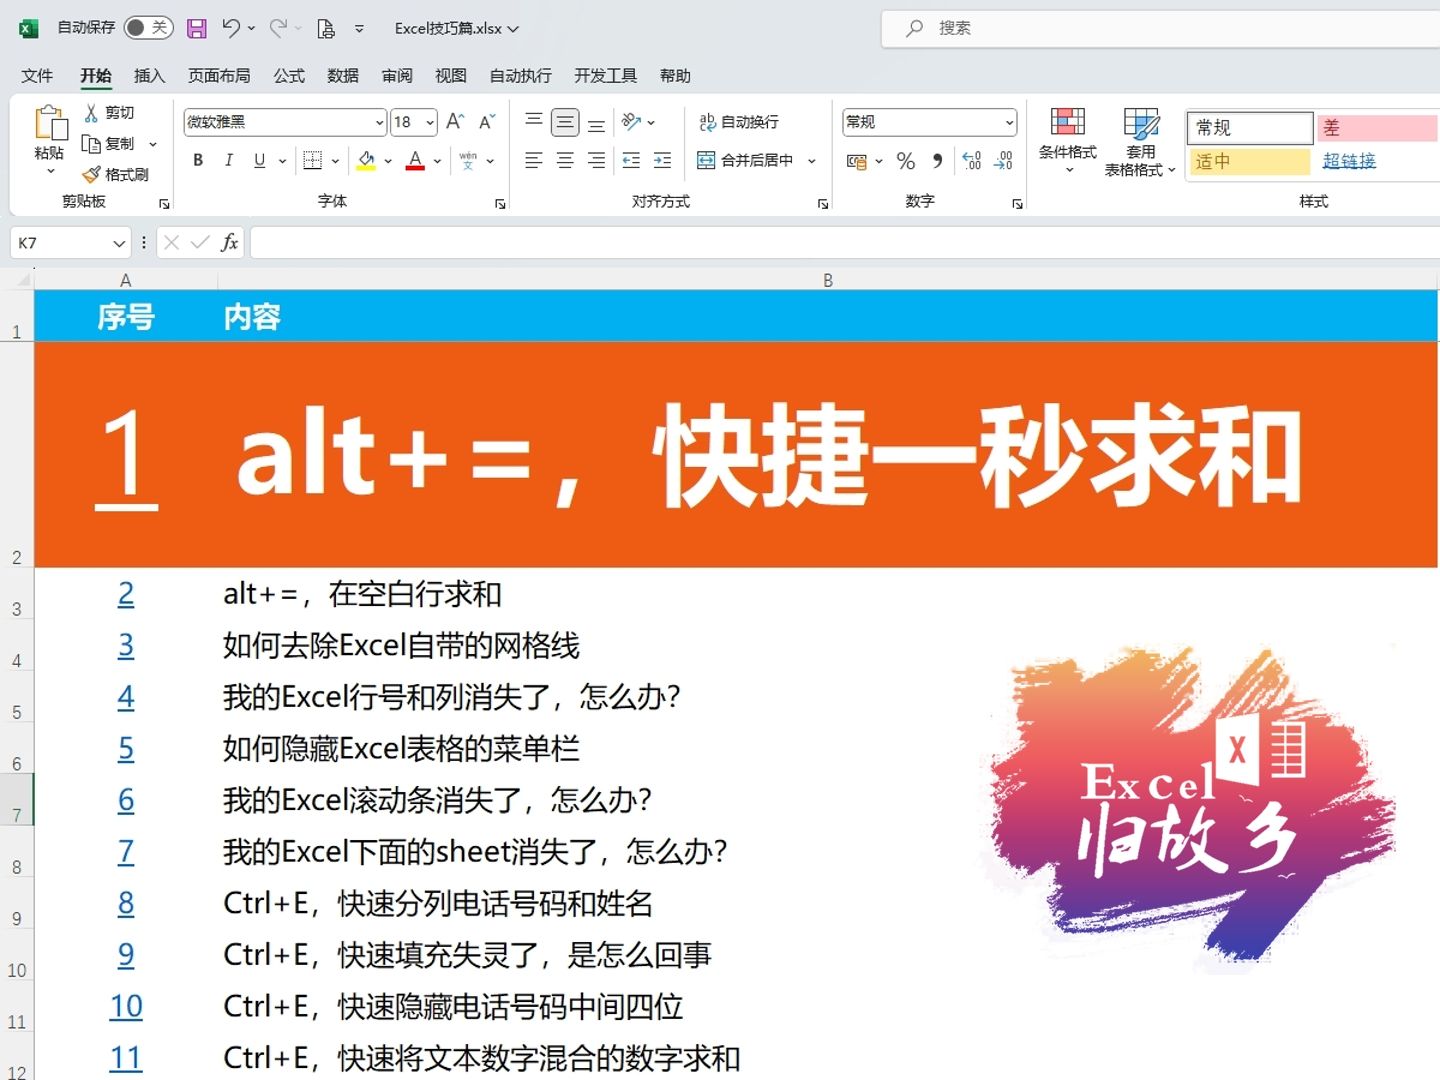1440x1080 pixels.
Task: Click the Redo arrow icon
Action: (x=279, y=28)
